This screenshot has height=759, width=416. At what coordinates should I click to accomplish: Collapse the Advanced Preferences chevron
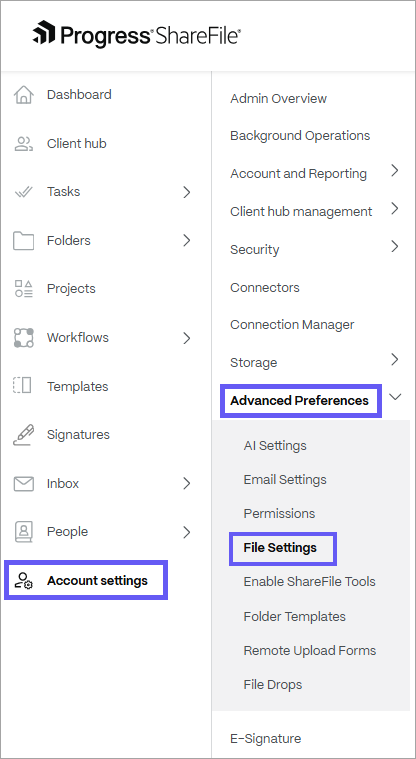coord(395,397)
